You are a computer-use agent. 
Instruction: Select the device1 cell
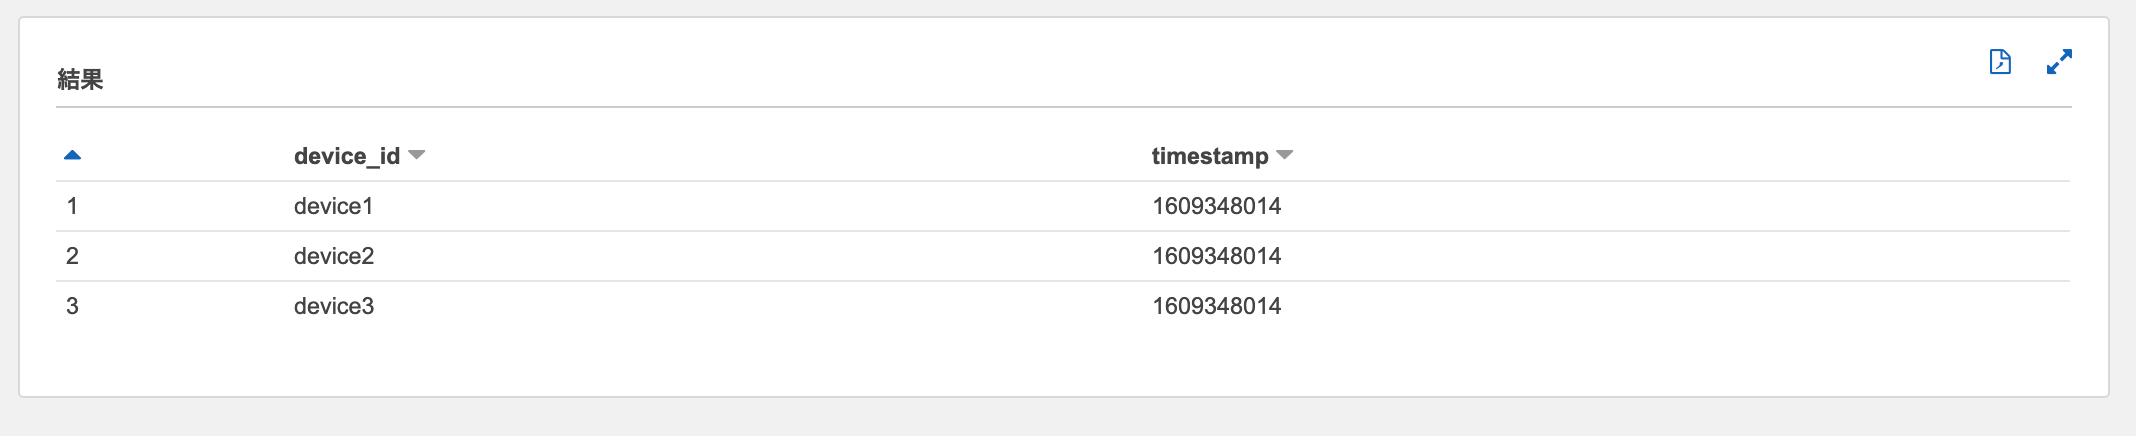[333, 206]
